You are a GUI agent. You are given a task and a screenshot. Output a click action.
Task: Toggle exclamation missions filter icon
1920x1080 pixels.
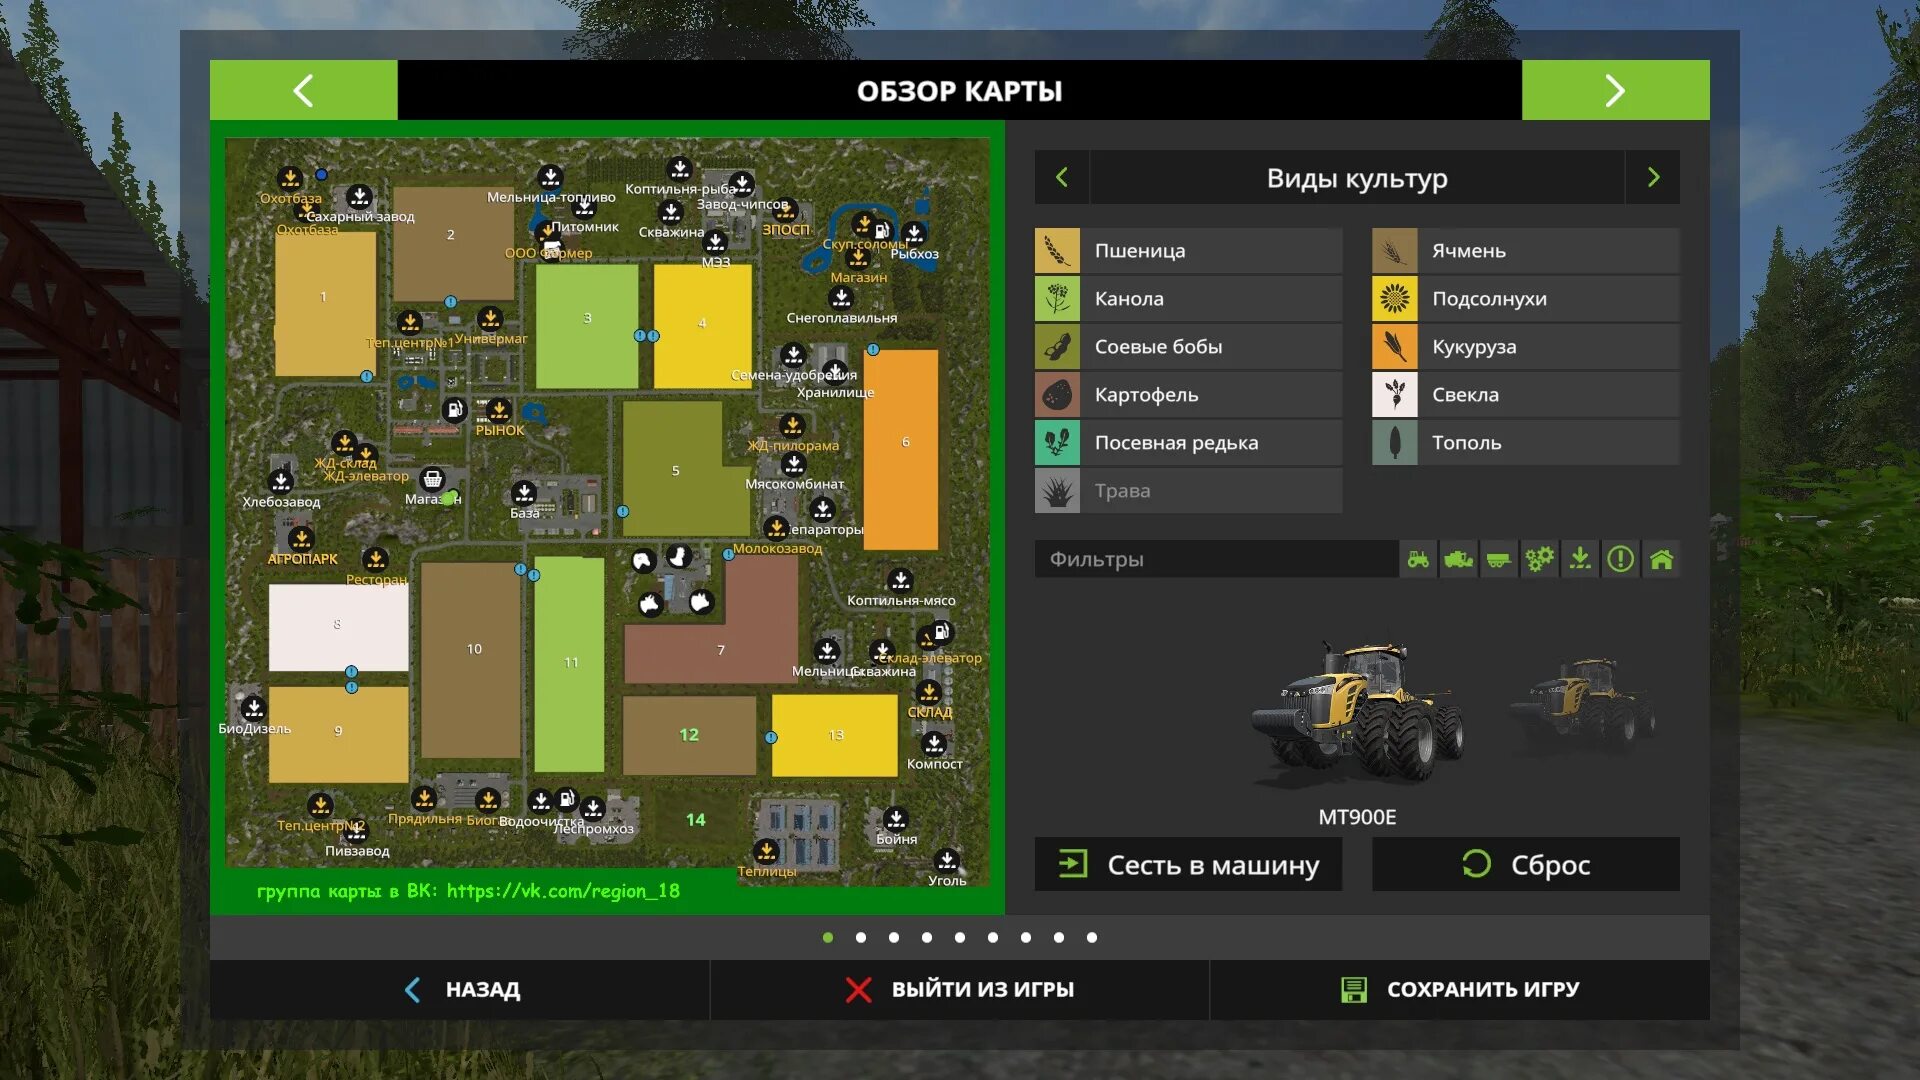pyautogui.click(x=1621, y=559)
